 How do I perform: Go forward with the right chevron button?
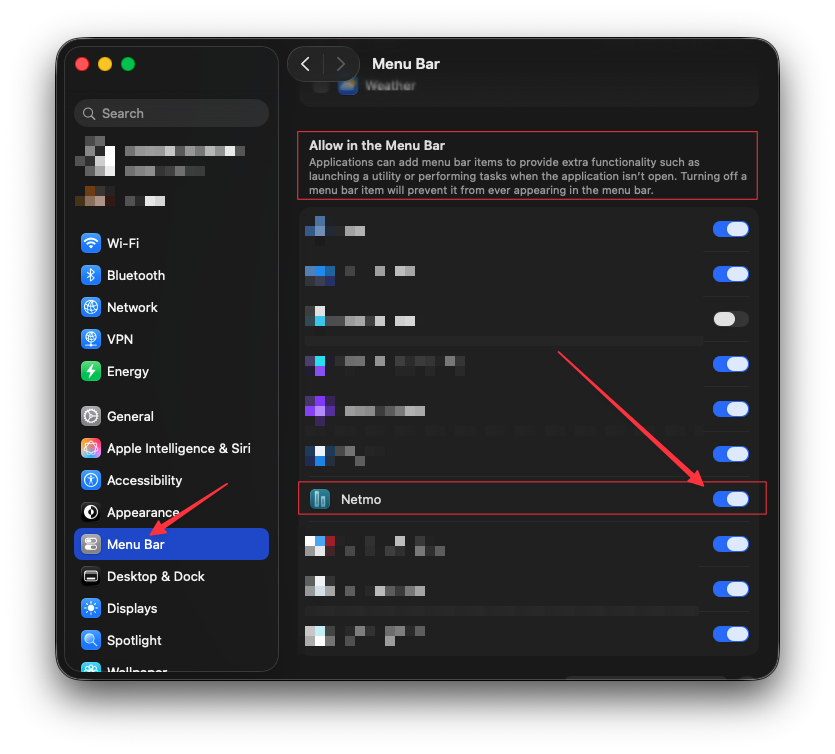point(340,64)
